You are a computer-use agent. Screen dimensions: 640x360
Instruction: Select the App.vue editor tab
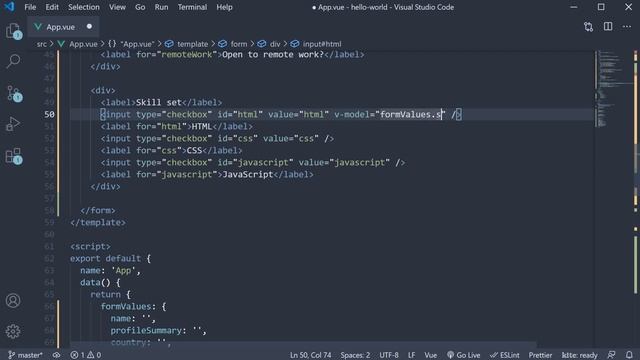click(63, 27)
